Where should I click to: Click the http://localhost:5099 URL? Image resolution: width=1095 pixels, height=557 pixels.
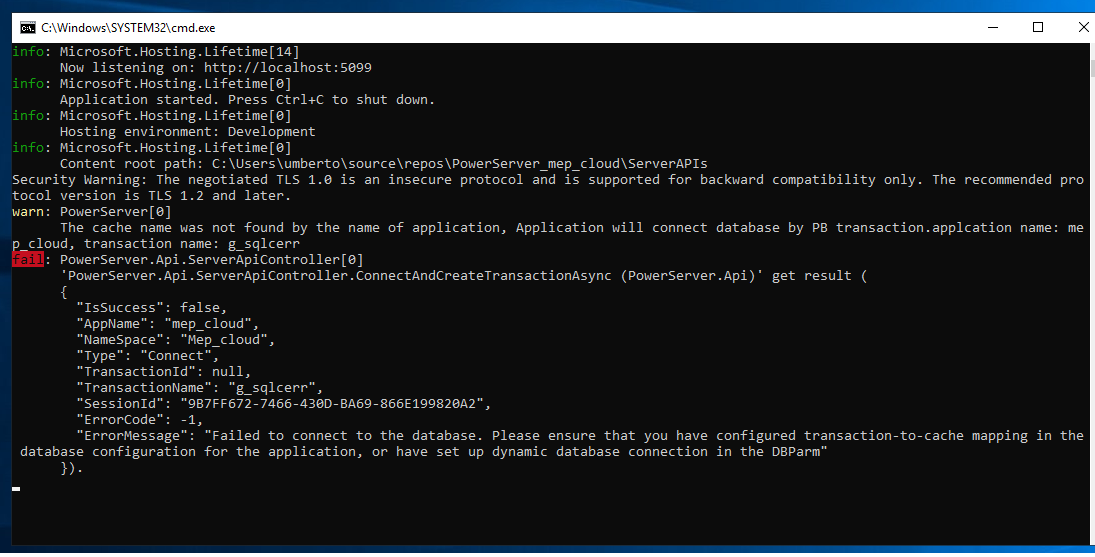coord(288,67)
